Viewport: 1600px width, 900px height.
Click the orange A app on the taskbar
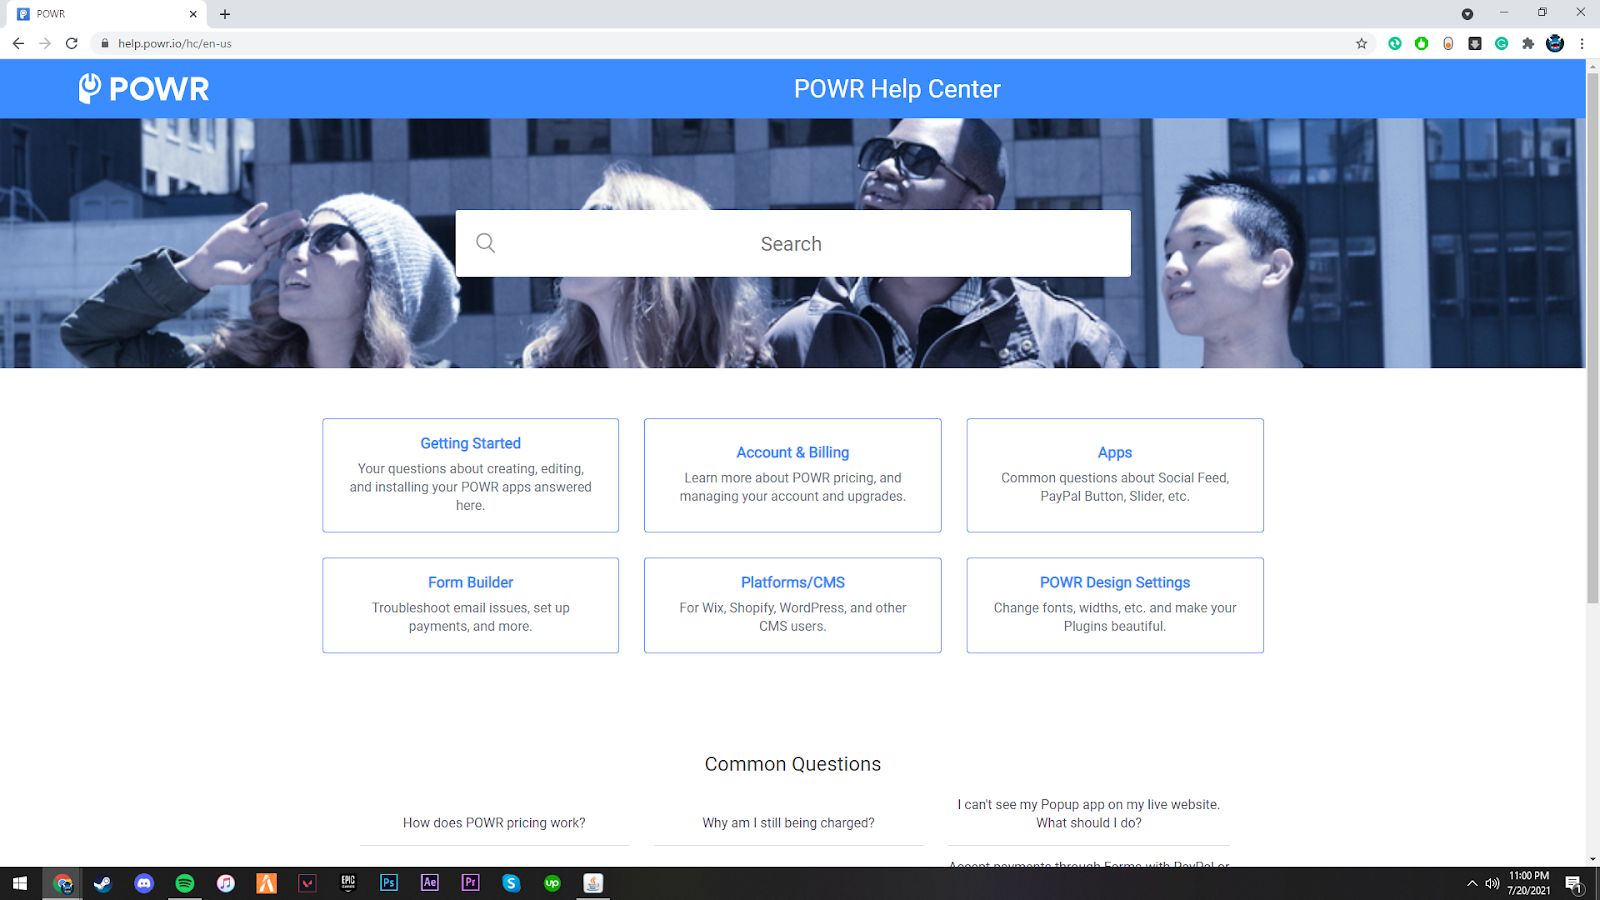point(266,883)
